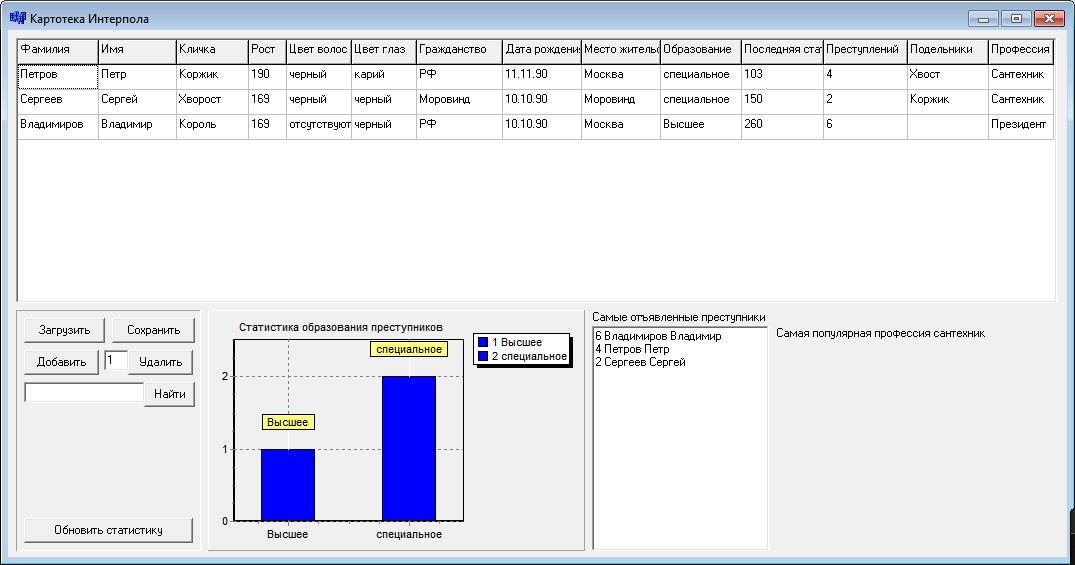The image size is (1075, 565).
Task: Select the Профессия column header
Action: [1021, 51]
